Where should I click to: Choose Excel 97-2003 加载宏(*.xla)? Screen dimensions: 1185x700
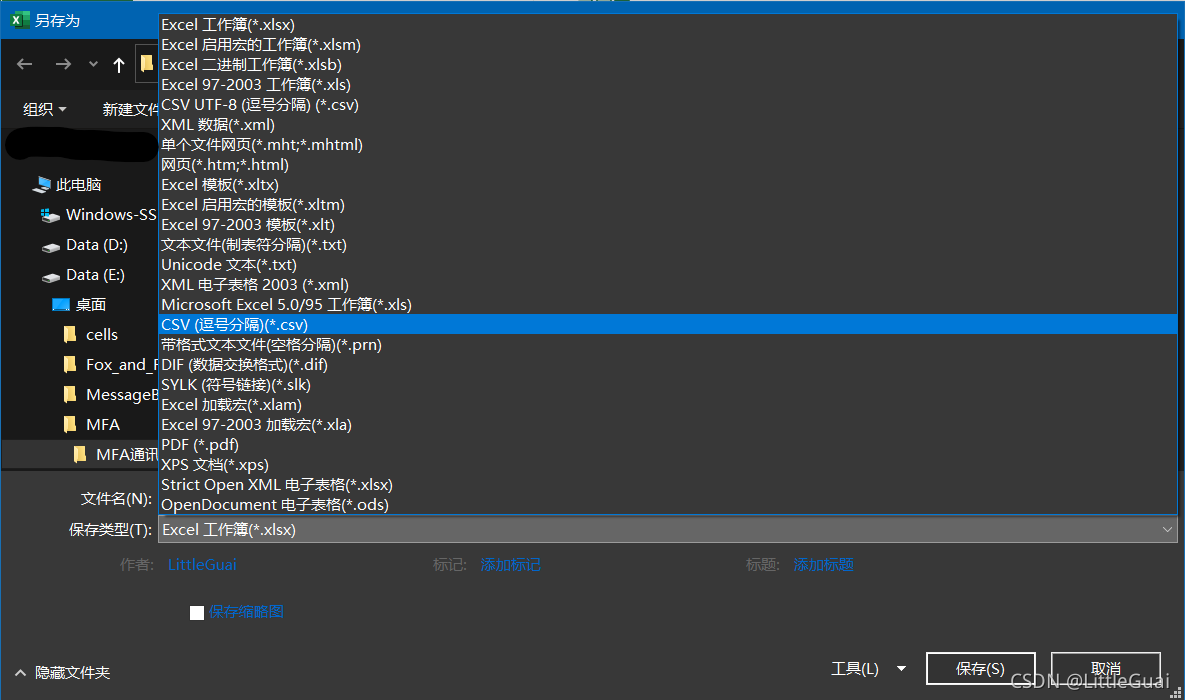click(668, 426)
